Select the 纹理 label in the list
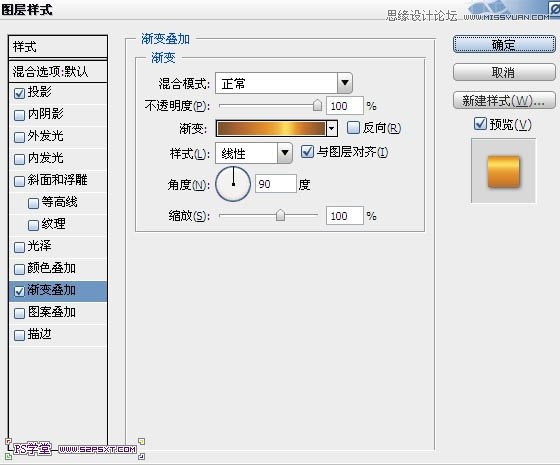 click(54, 224)
